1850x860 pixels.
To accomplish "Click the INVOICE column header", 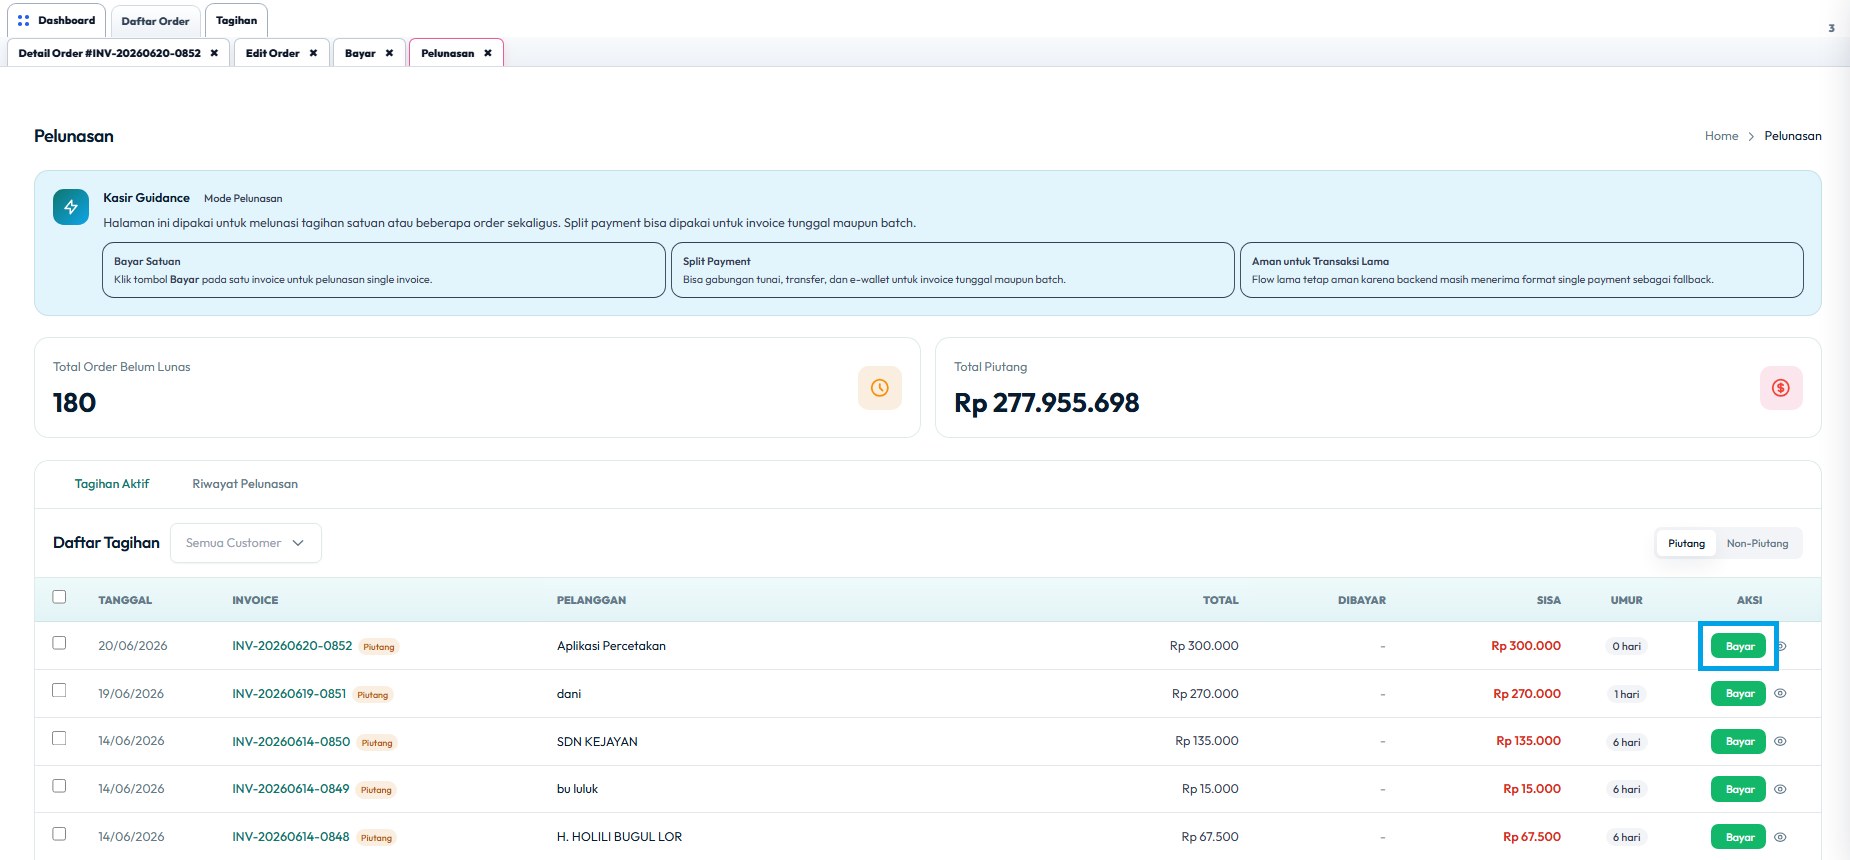I will tap(255, 600).
